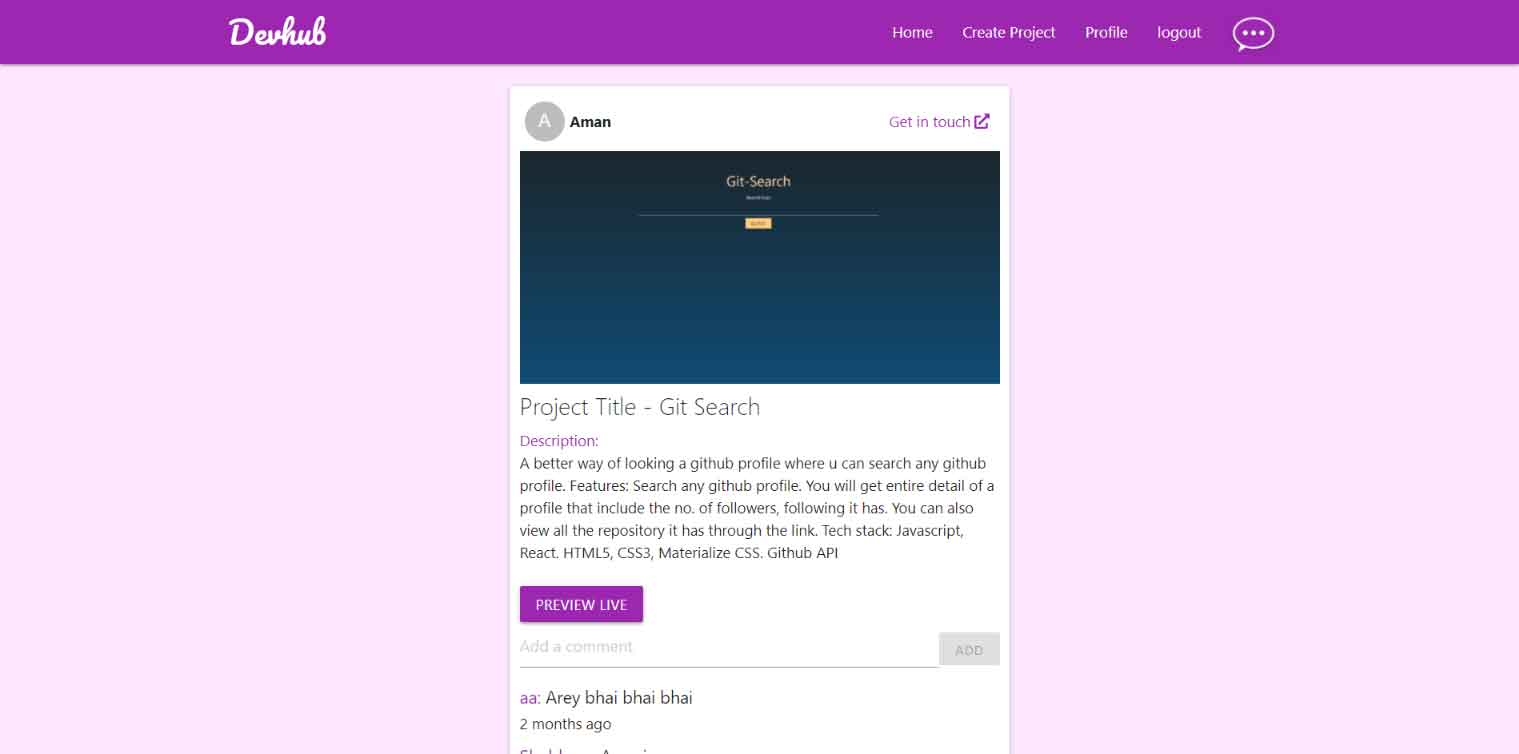1519x754 pixels.
Task: Click the project description paragraph
Action: click(758, 508)
